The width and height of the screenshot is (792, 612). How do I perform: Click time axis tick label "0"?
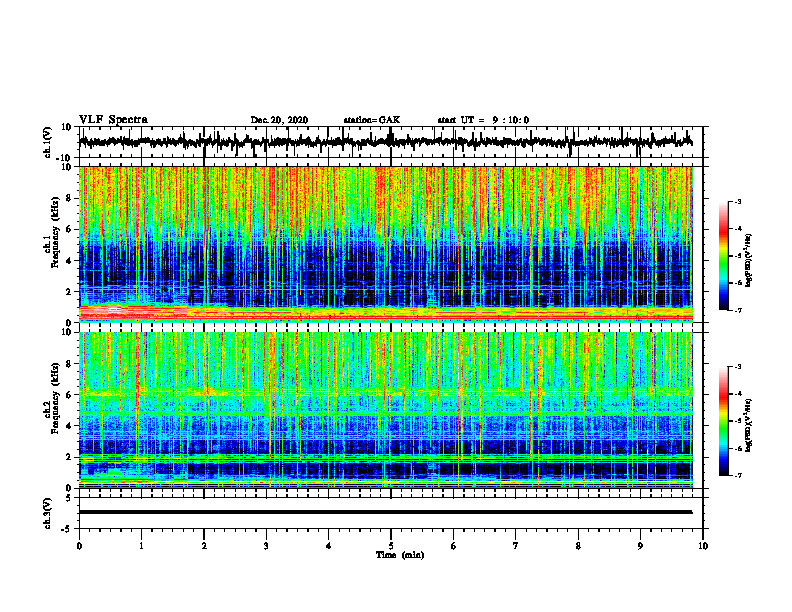pos(79,546)
